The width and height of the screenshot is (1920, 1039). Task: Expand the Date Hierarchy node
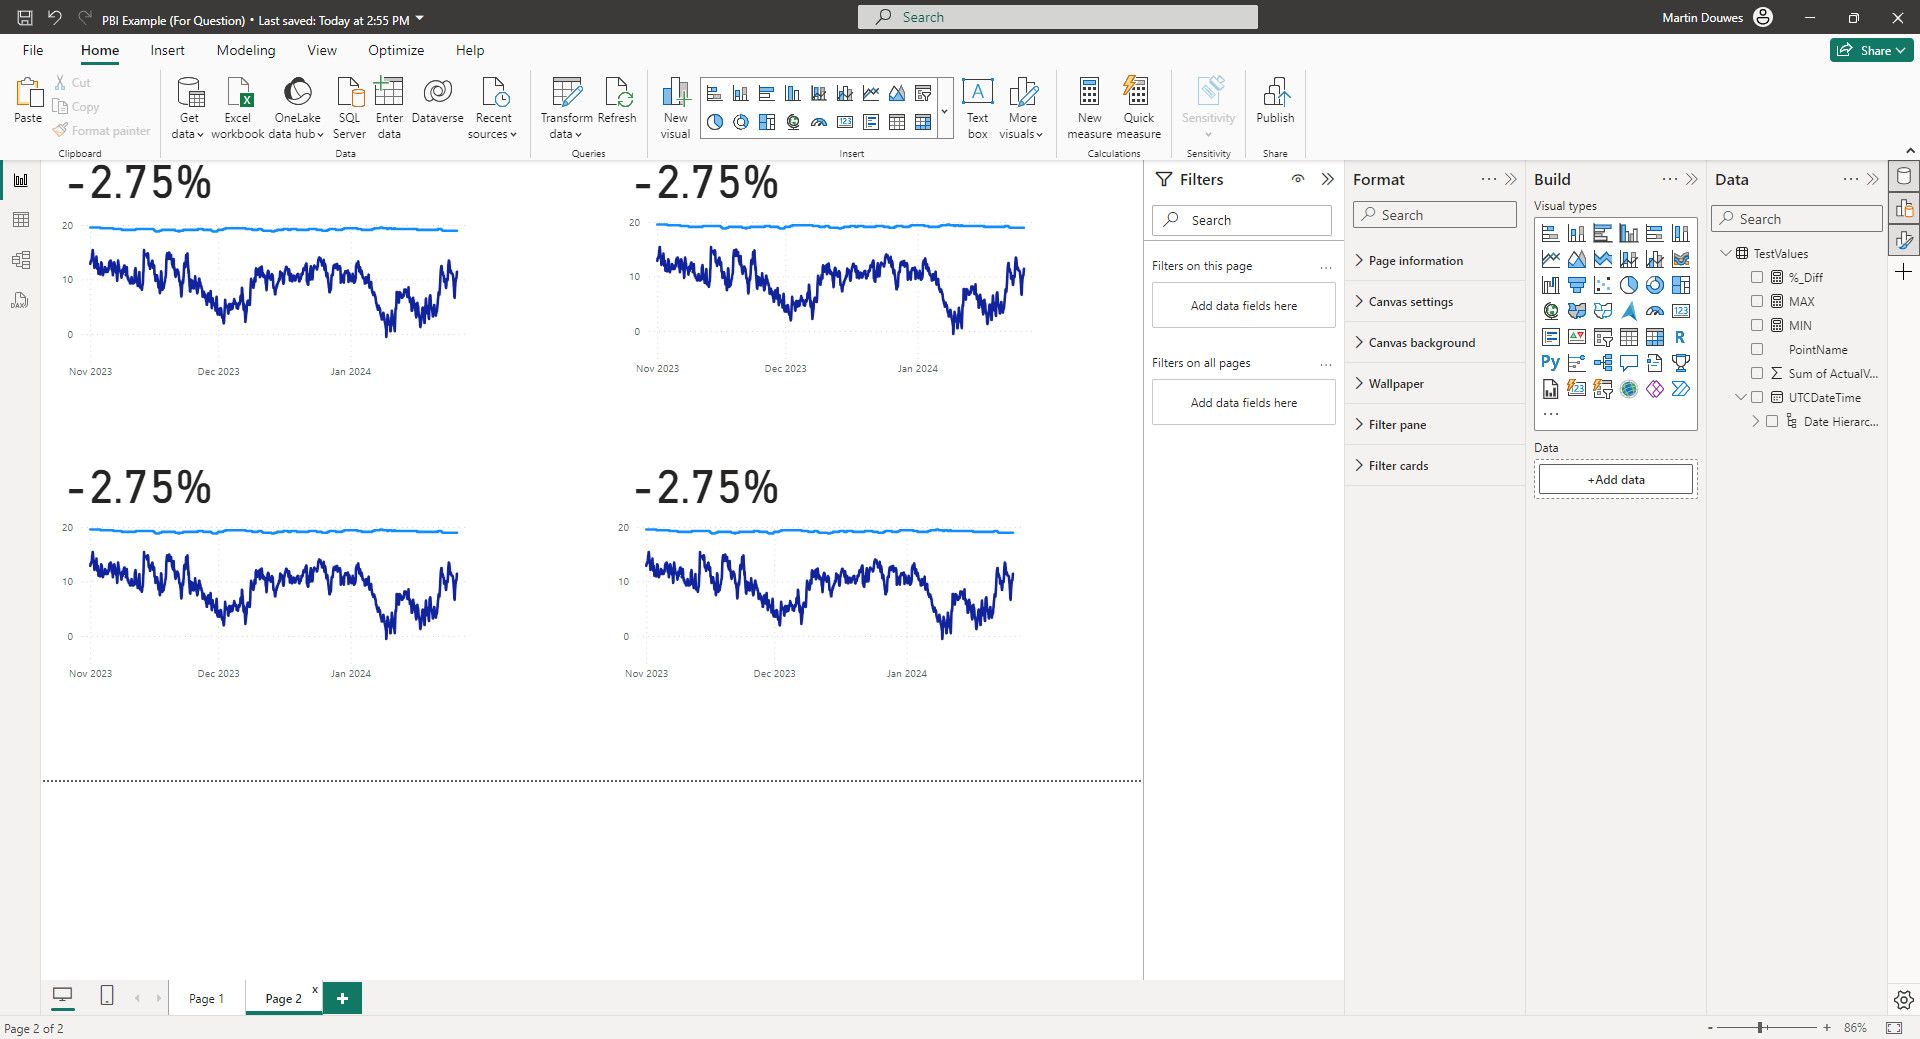[x=1755, y=421]
